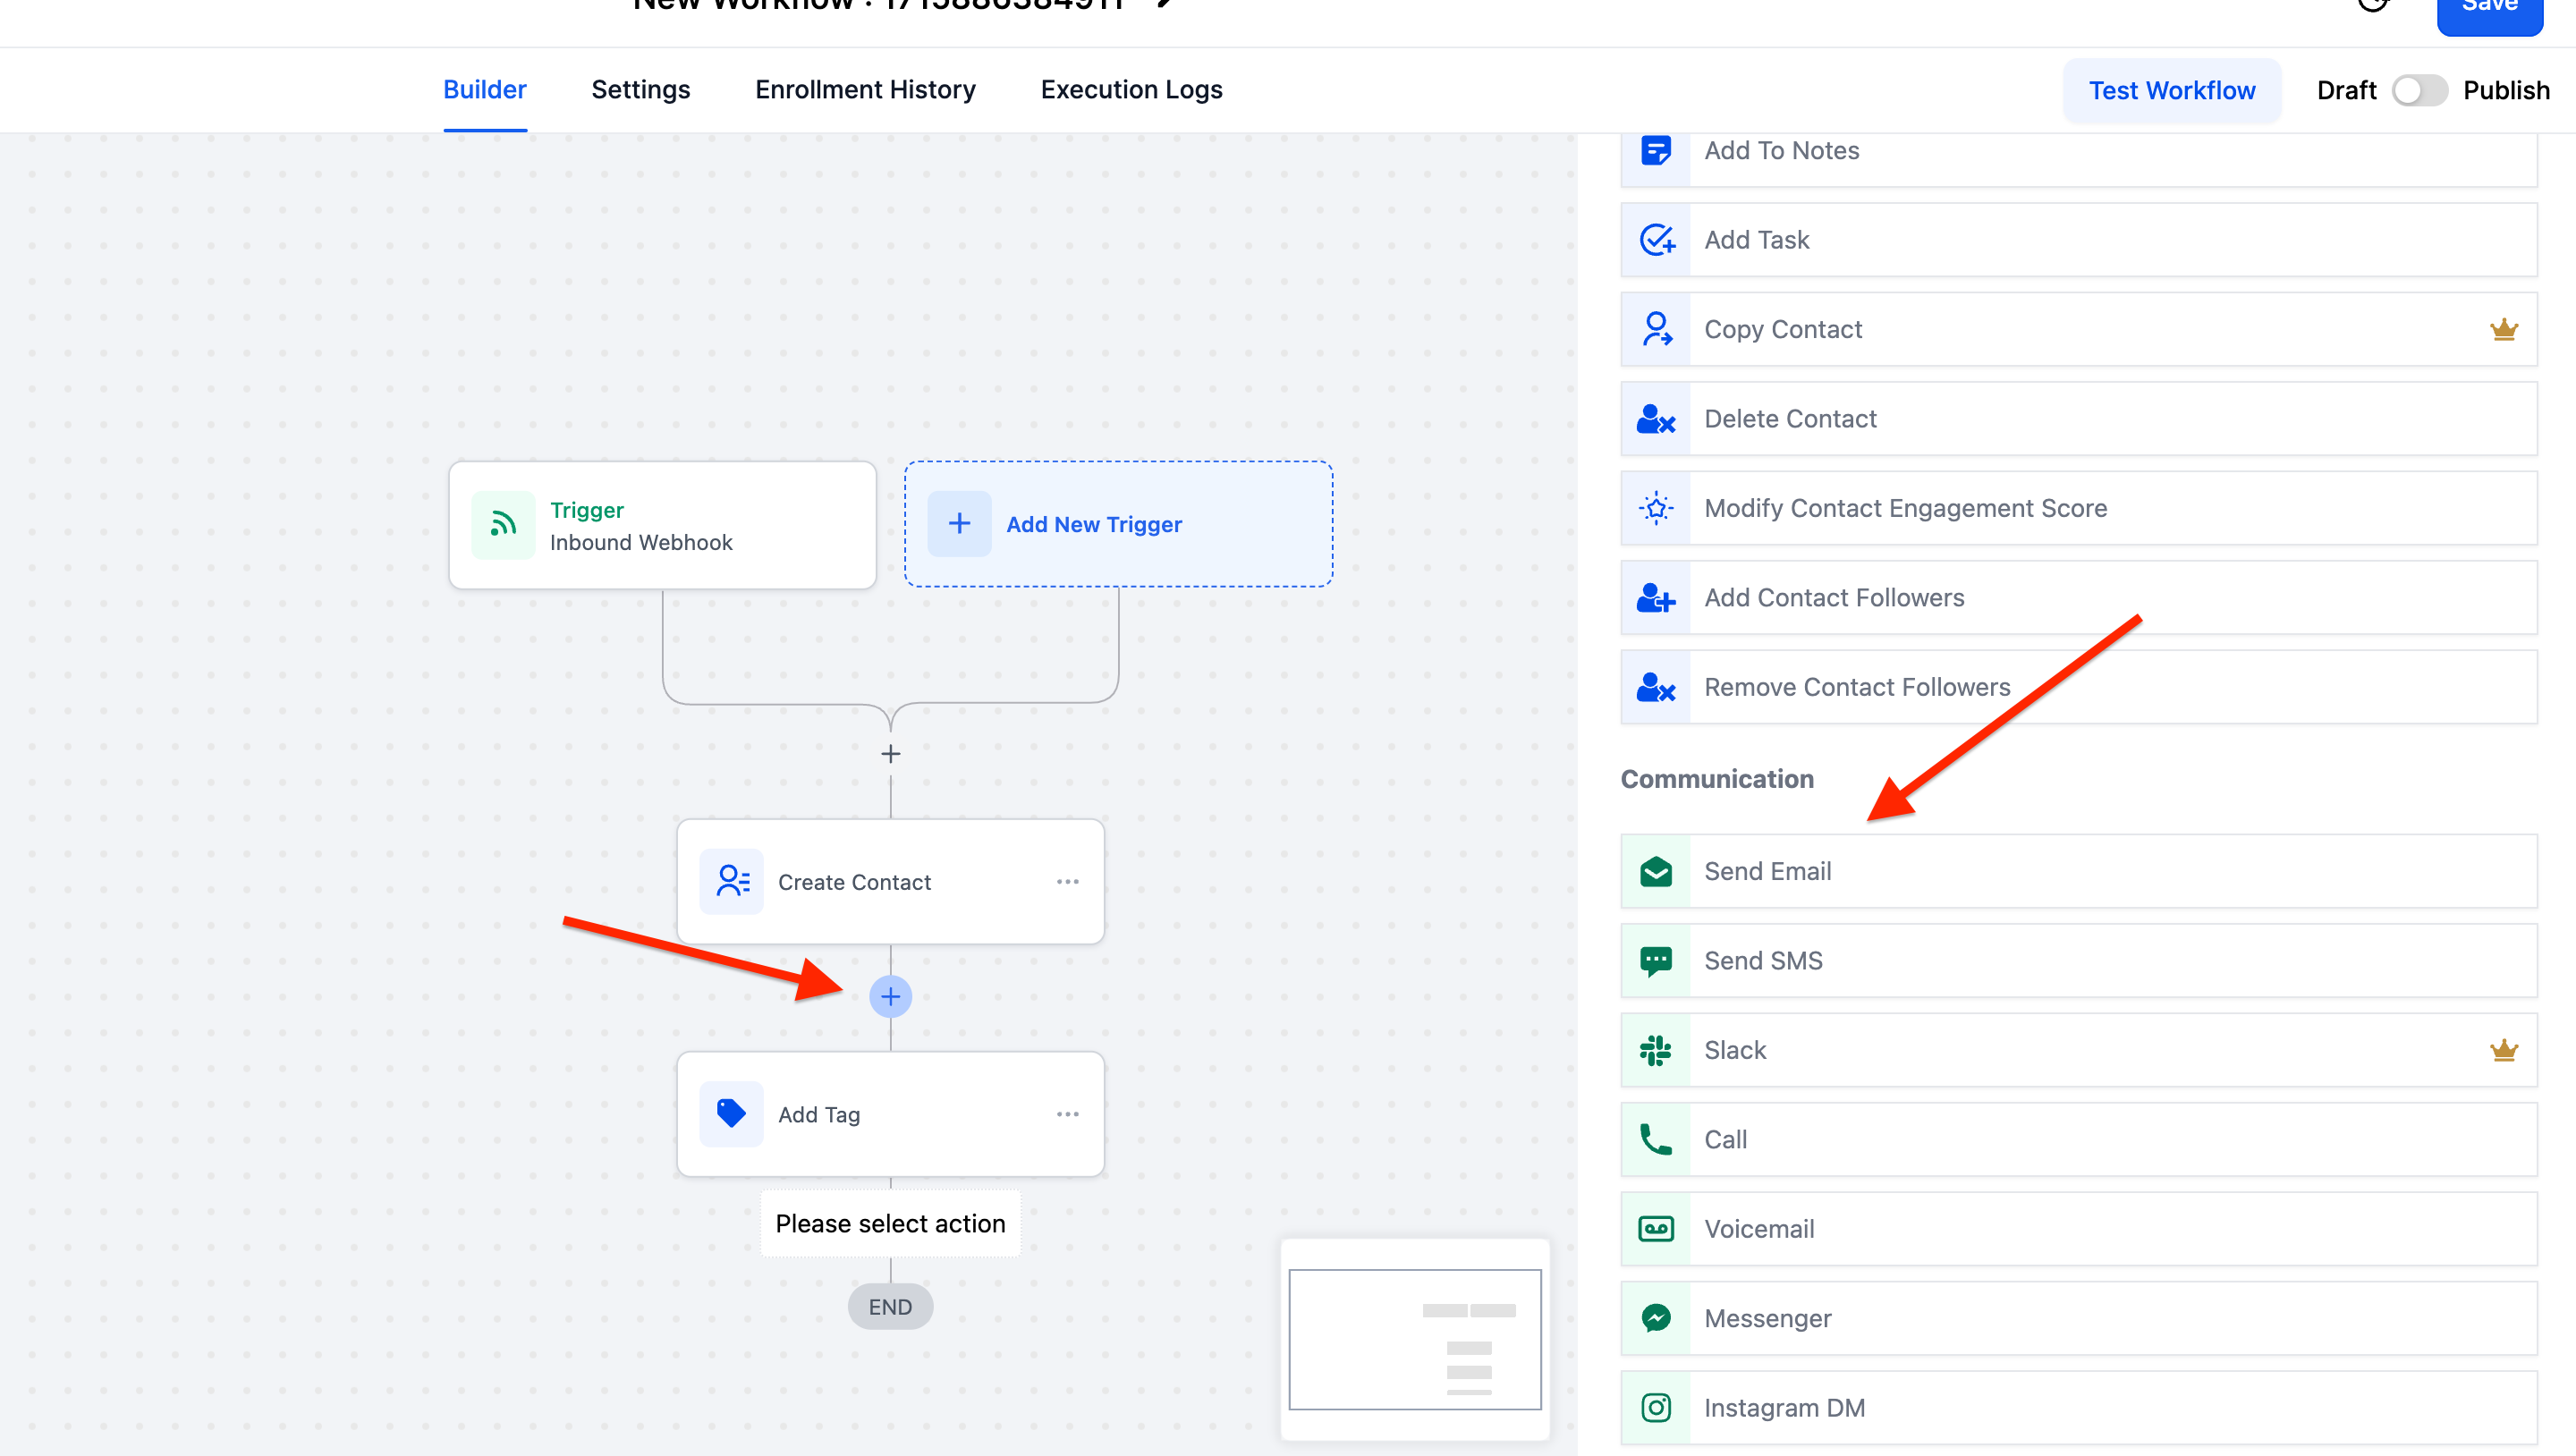Viewport: 2576px width, 1456px height.
Task: Click blue plus between Create Contact and Add Tag
Action: [890, 997]
